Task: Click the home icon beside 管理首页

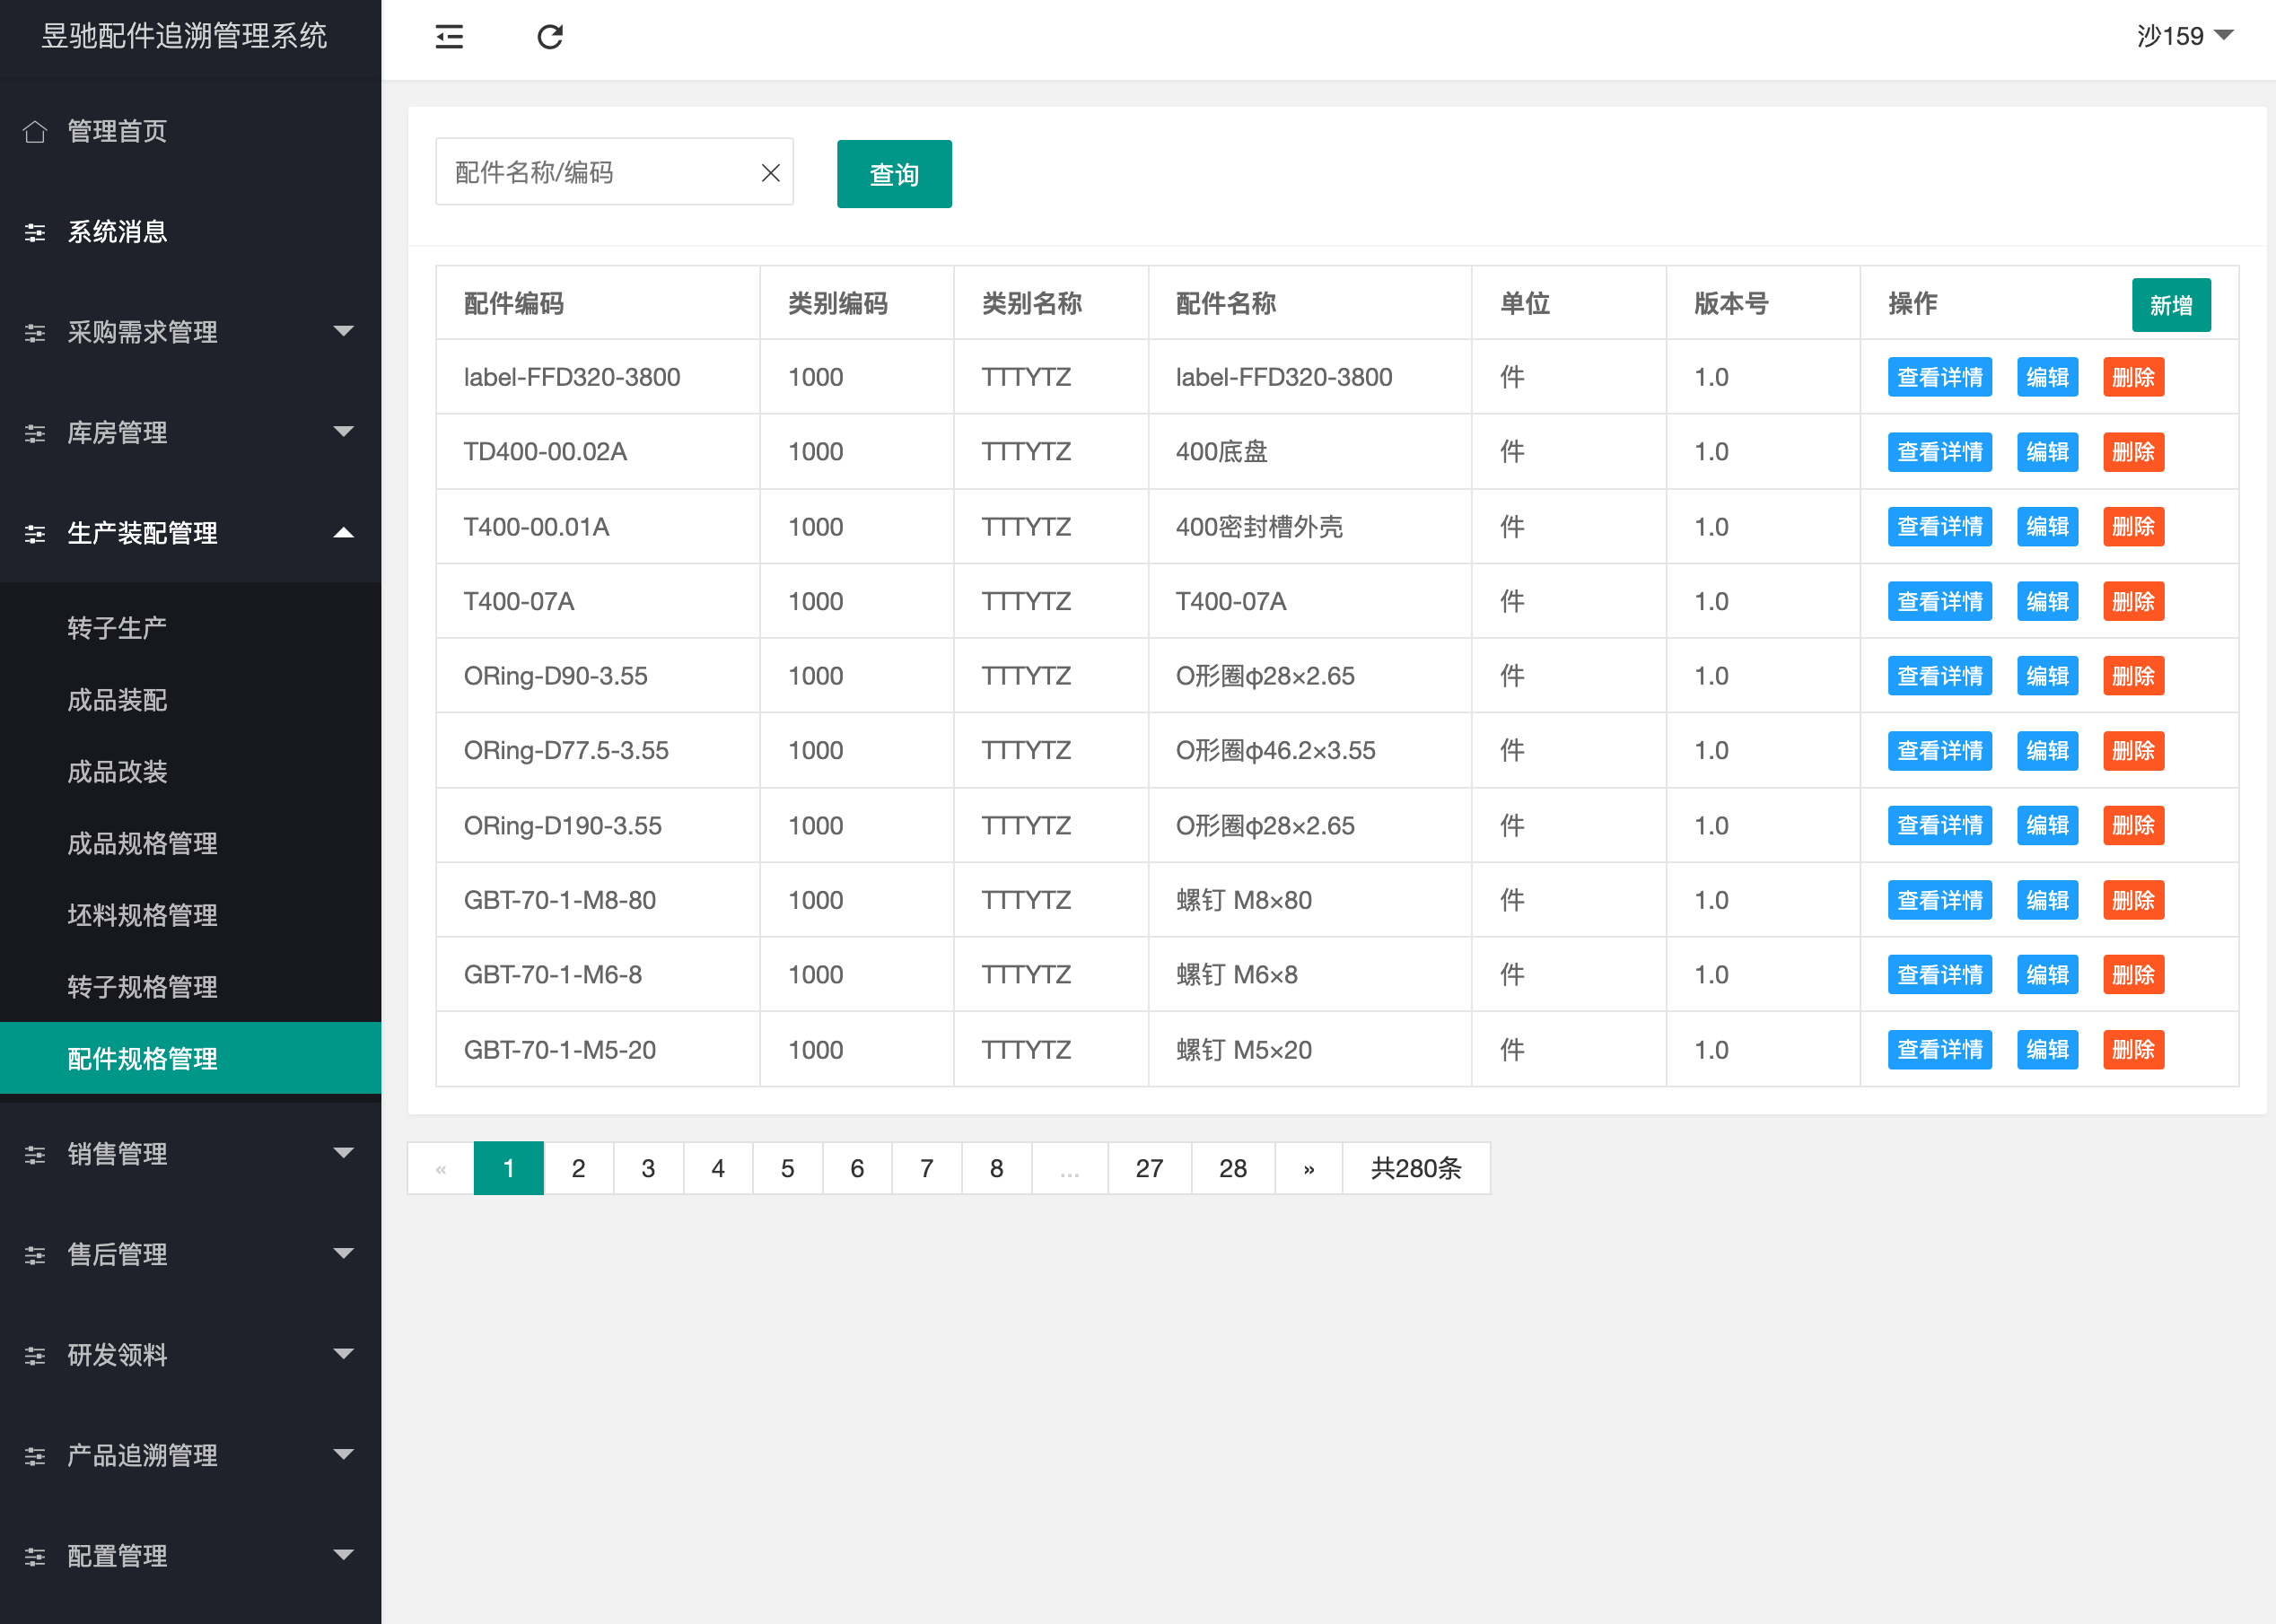Action: click(x=35, y=131)
